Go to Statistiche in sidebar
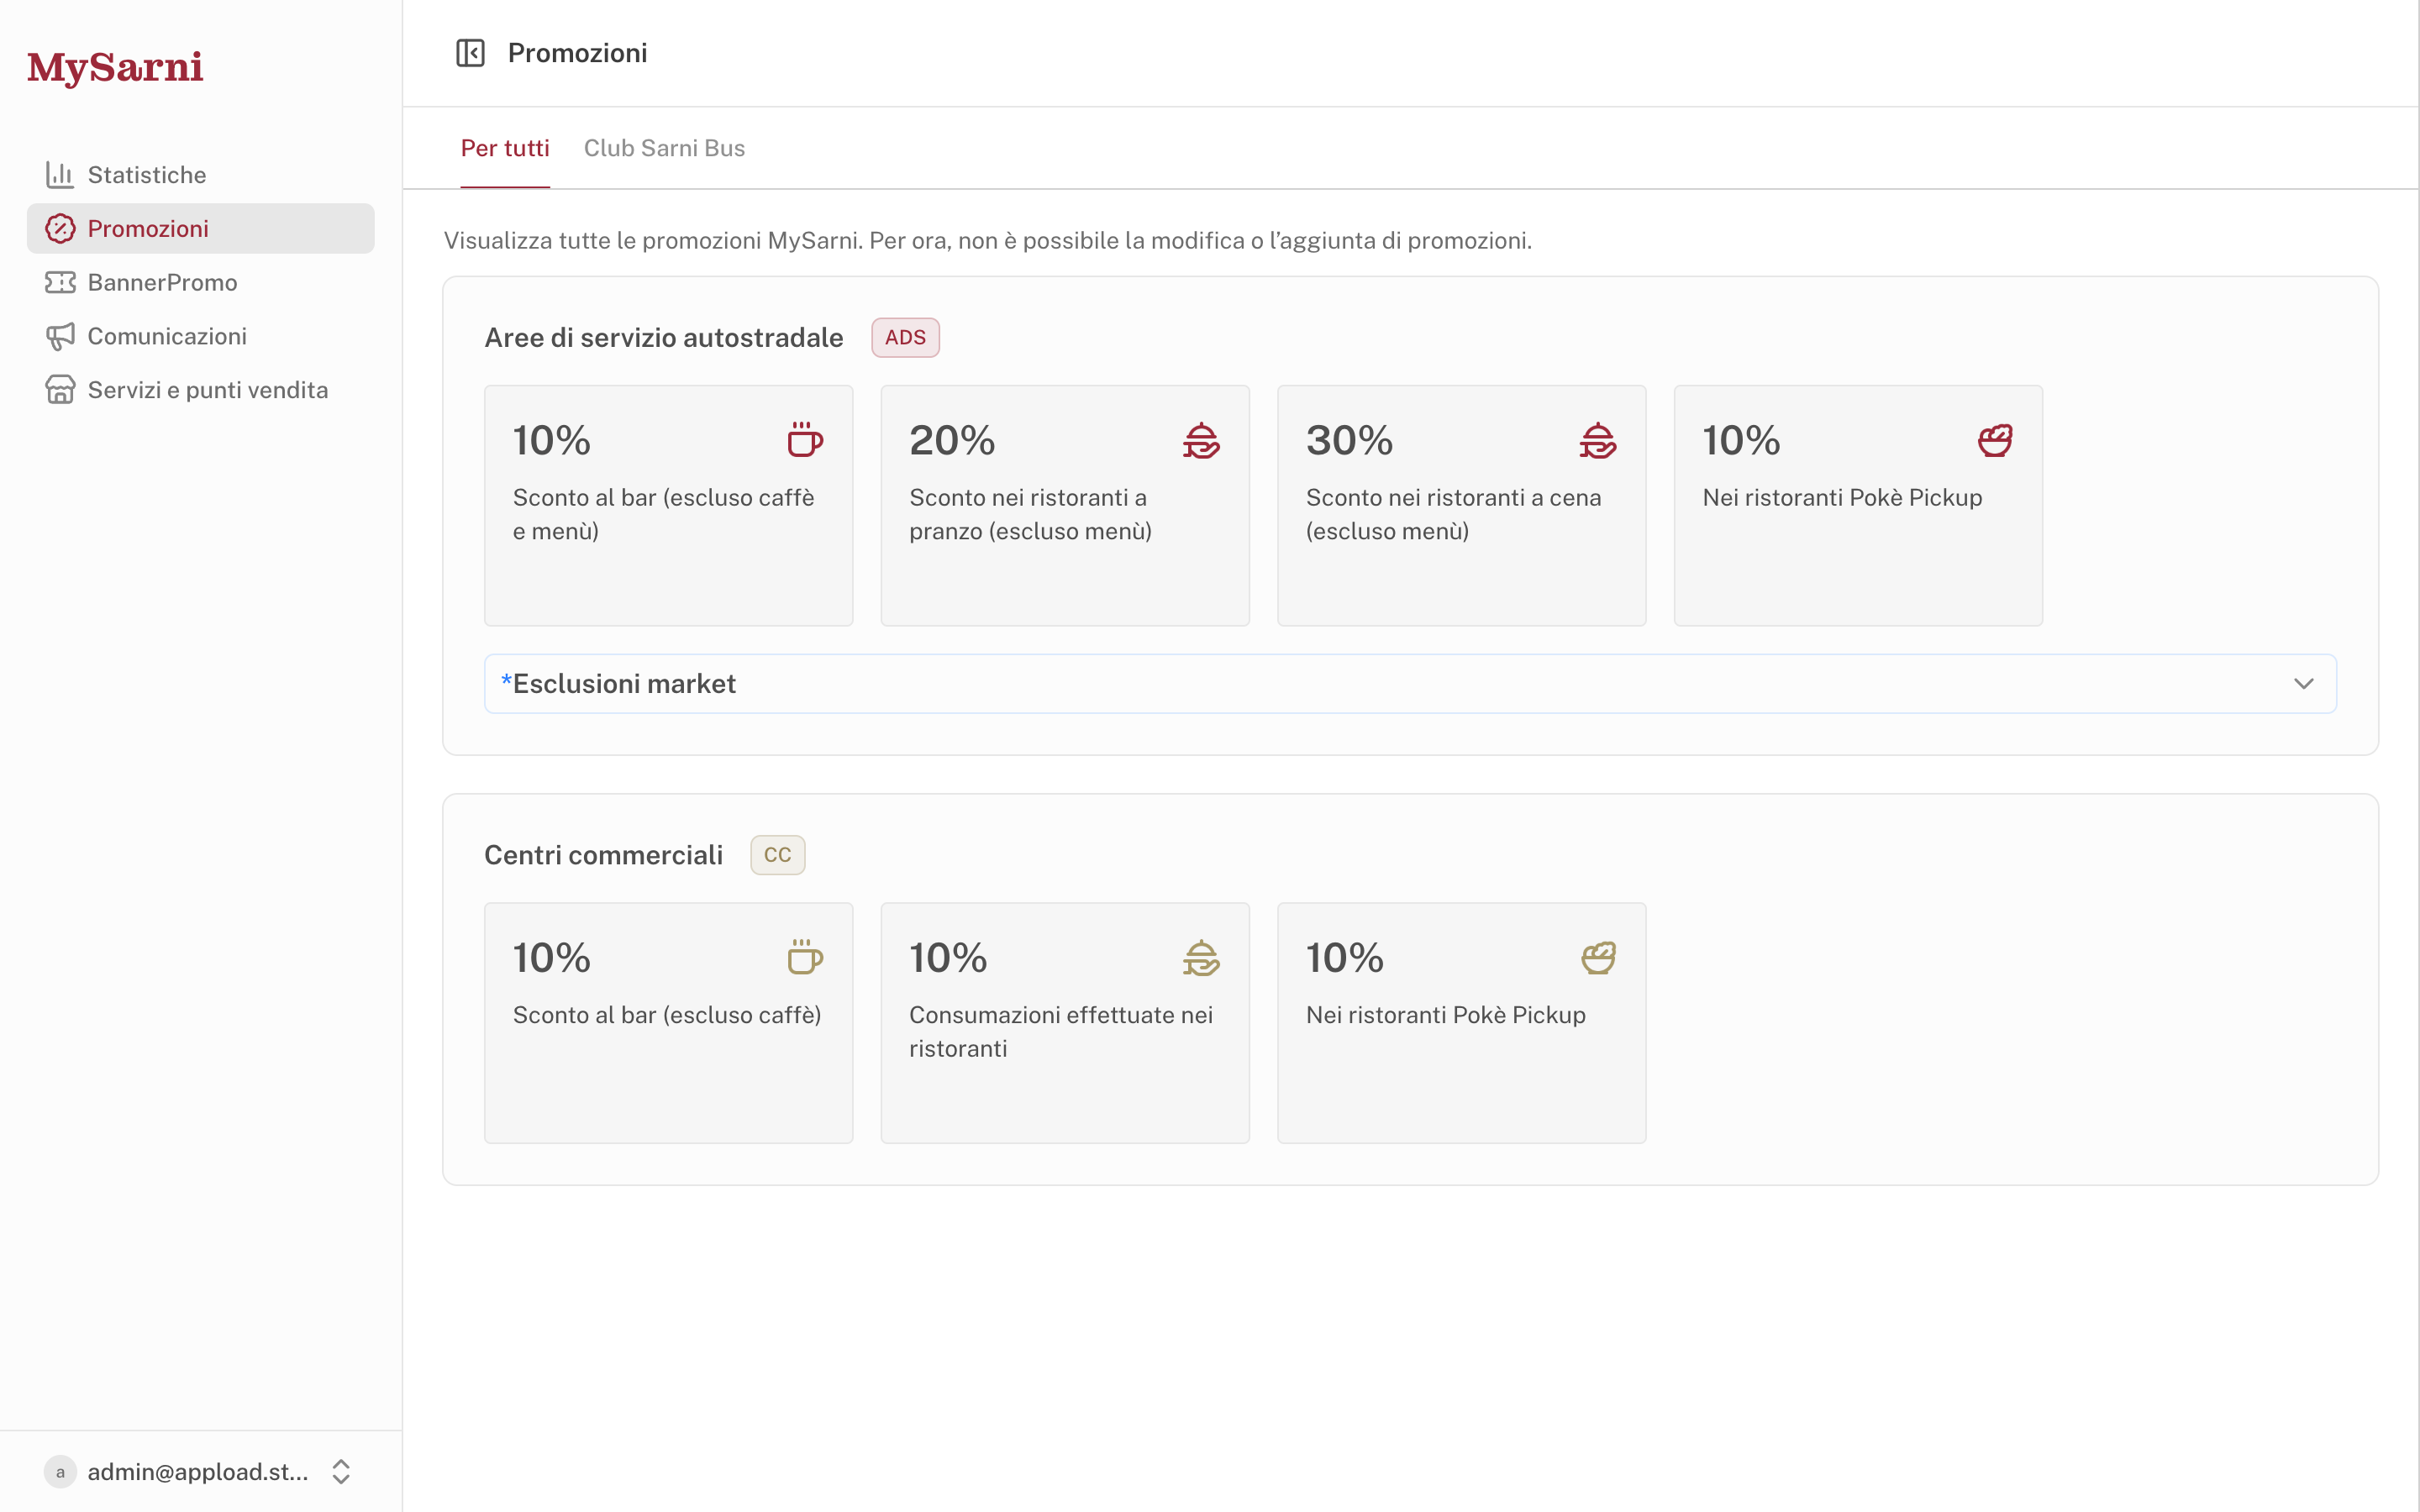 point(201,175)
